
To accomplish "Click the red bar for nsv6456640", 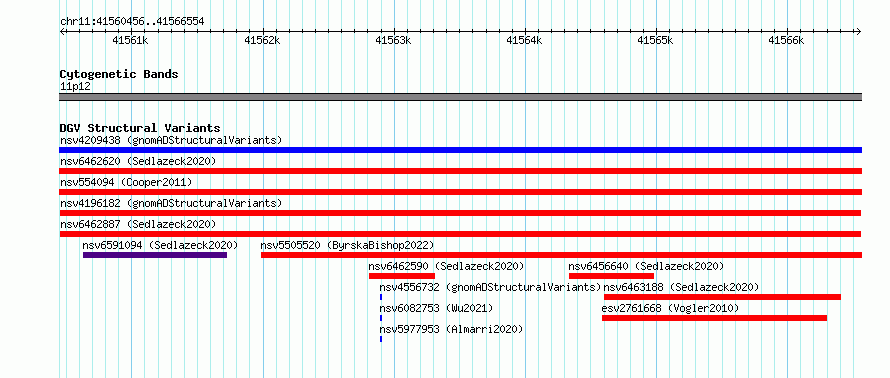I will [x=611, y=276].
